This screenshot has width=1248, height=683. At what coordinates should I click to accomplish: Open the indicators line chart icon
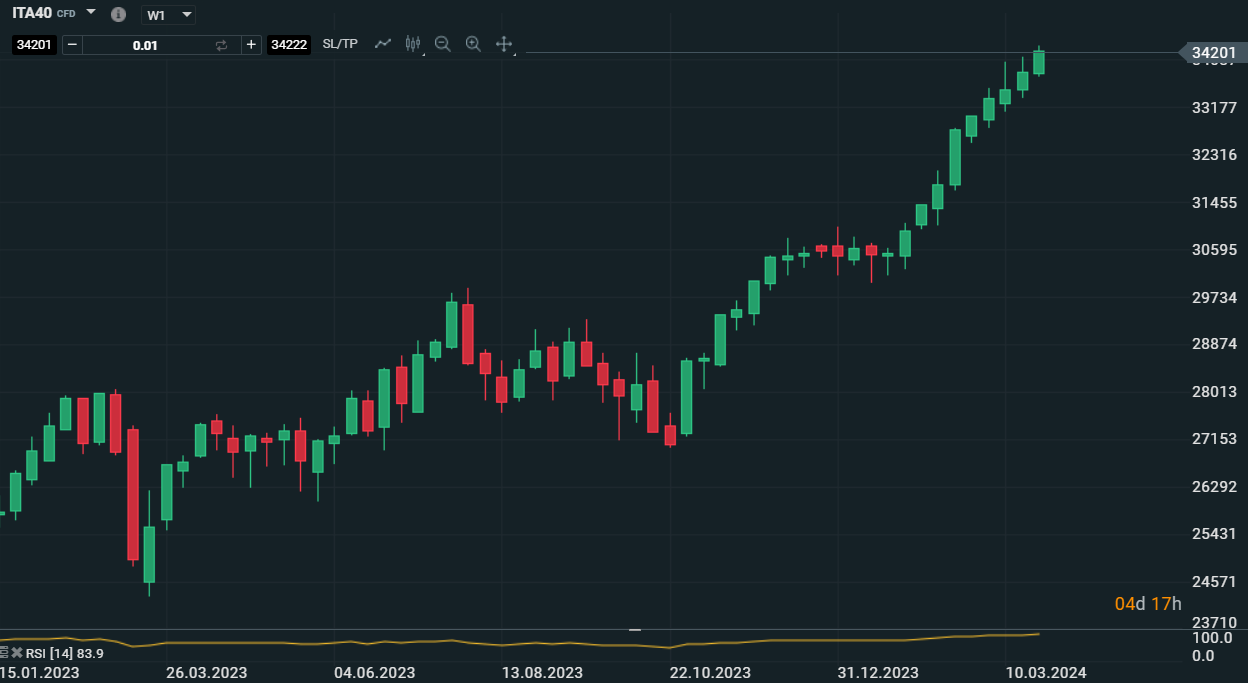383,44
